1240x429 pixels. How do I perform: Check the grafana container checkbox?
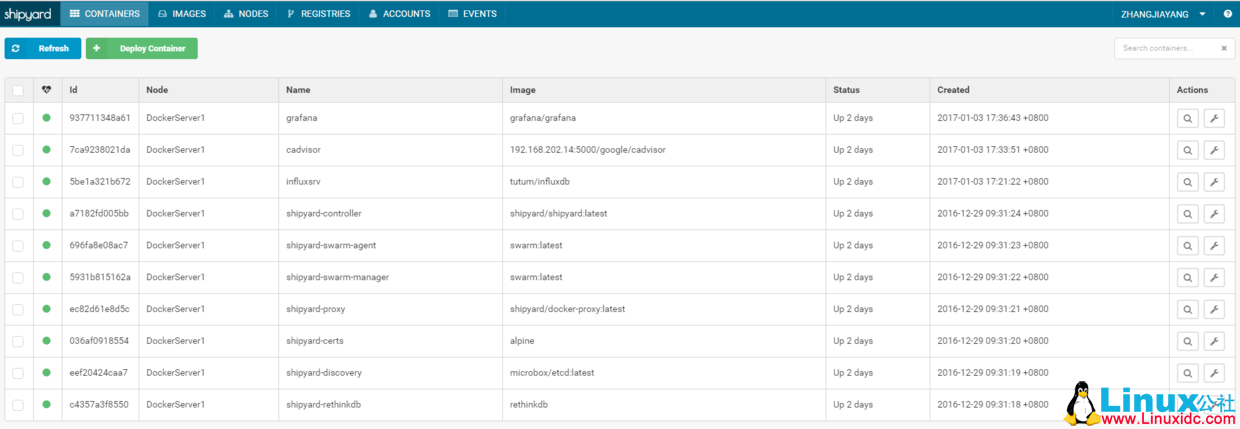pos(18,118)
